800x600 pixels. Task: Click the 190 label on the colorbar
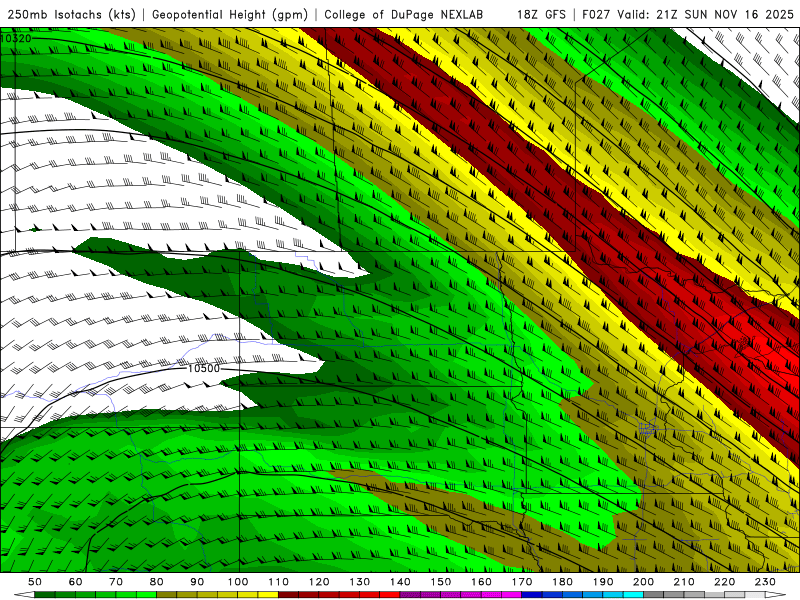[x=603, y=582]
